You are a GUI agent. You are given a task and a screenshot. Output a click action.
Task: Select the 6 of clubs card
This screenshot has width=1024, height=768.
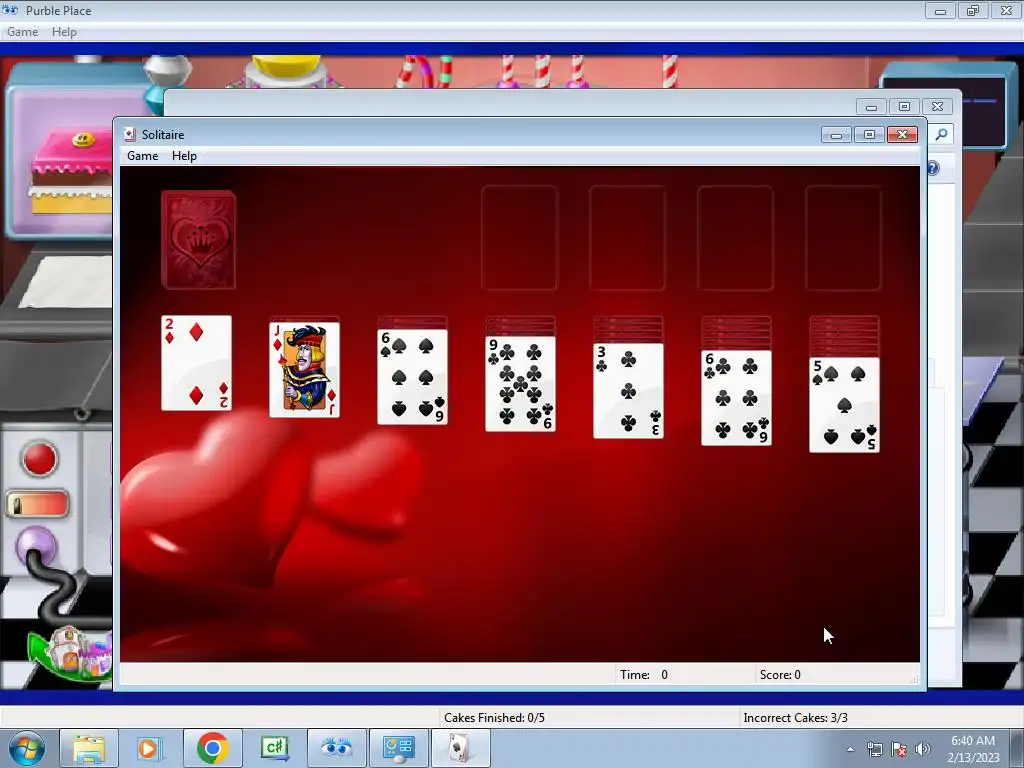(736, 398)
